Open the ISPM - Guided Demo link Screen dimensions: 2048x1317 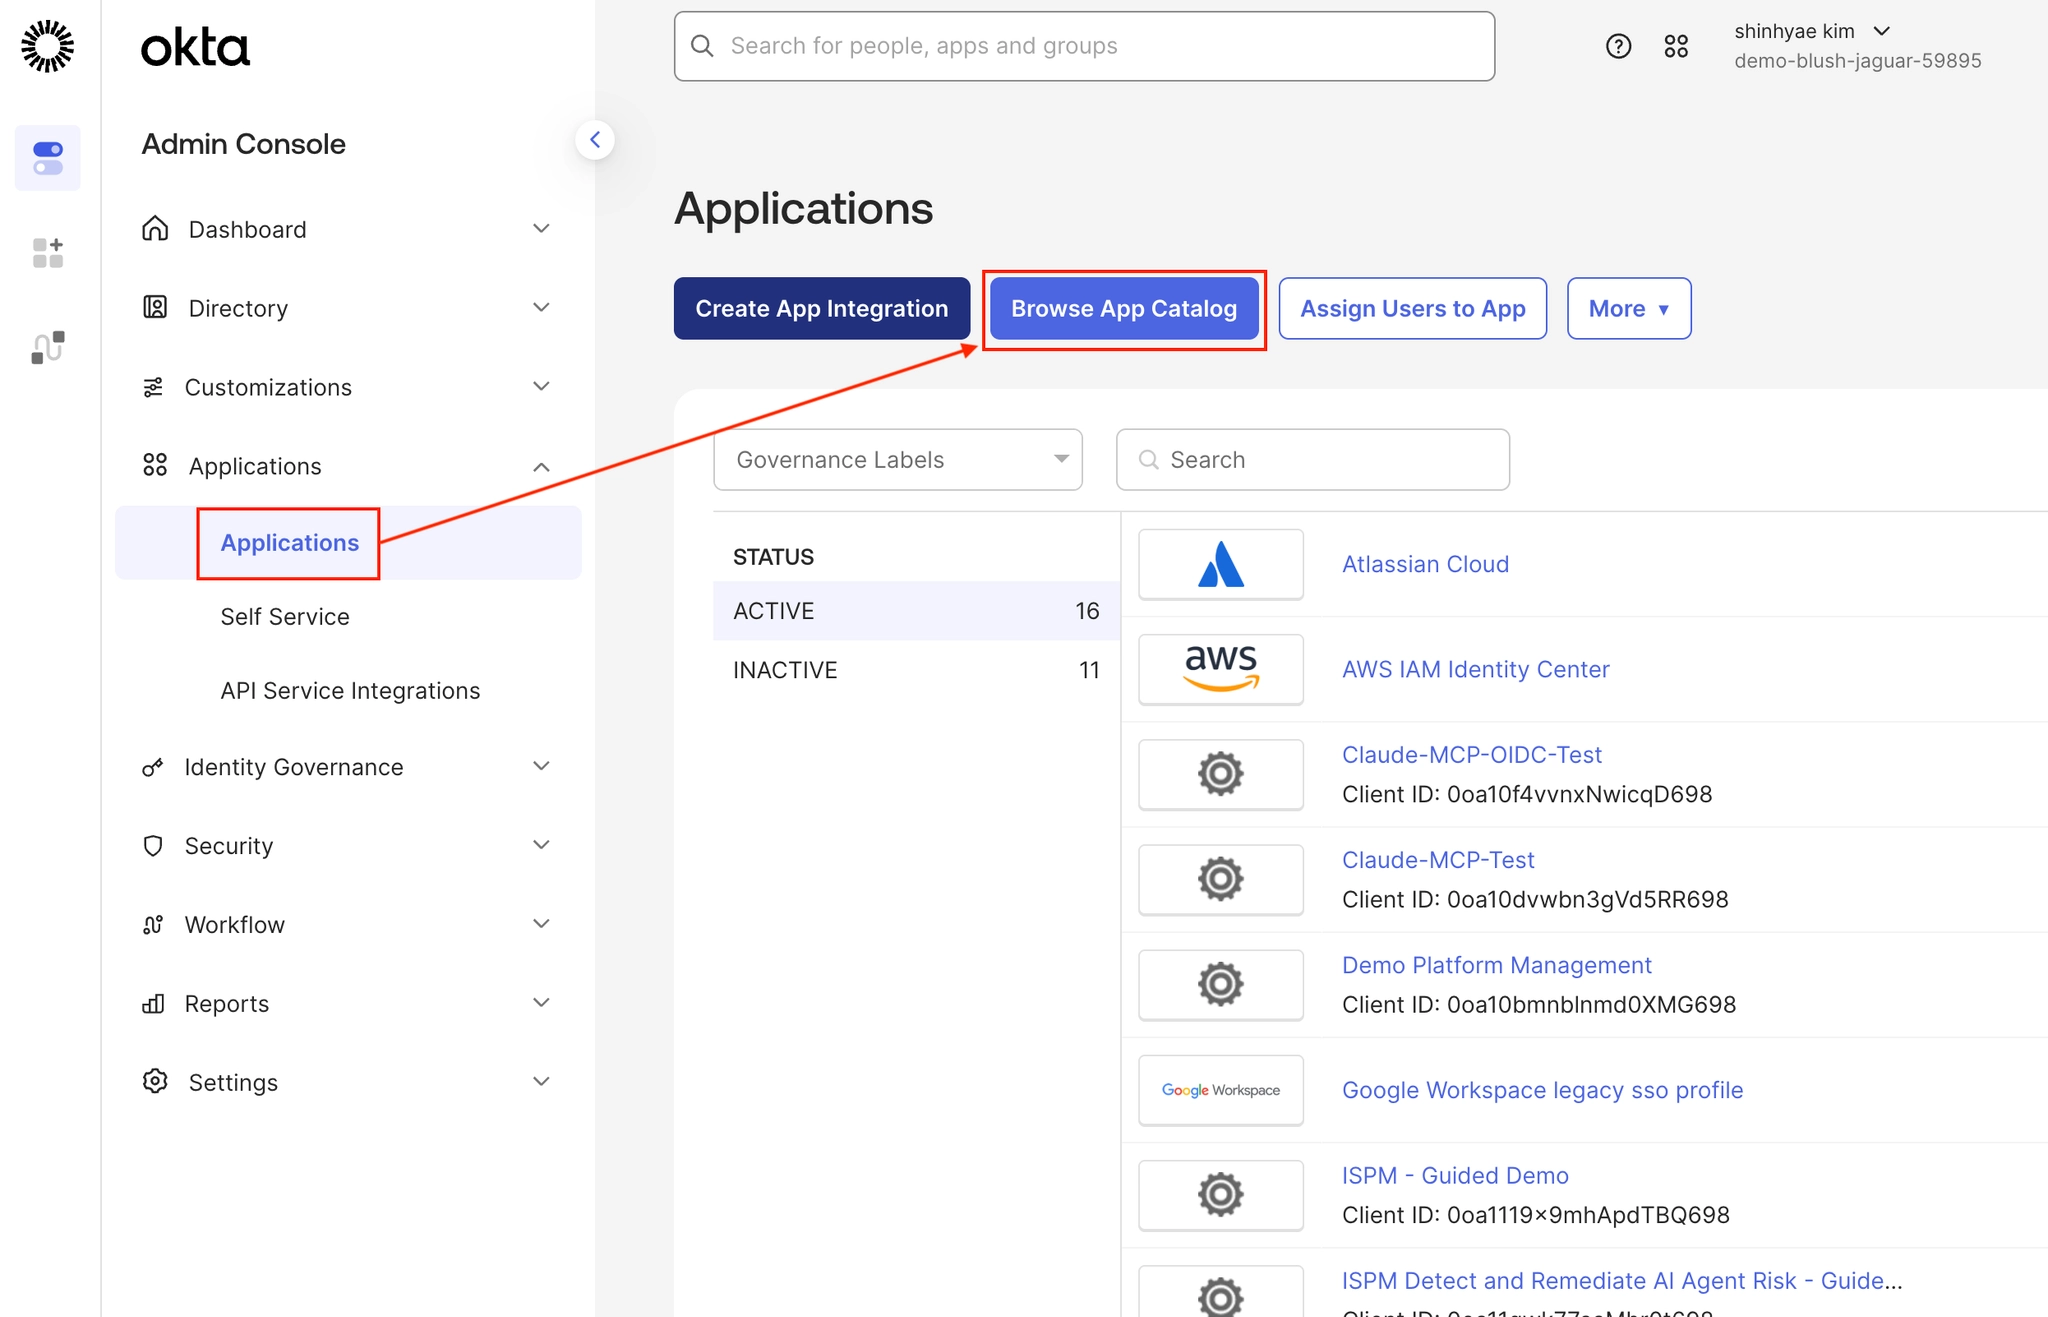(x=1455, y=1176)
